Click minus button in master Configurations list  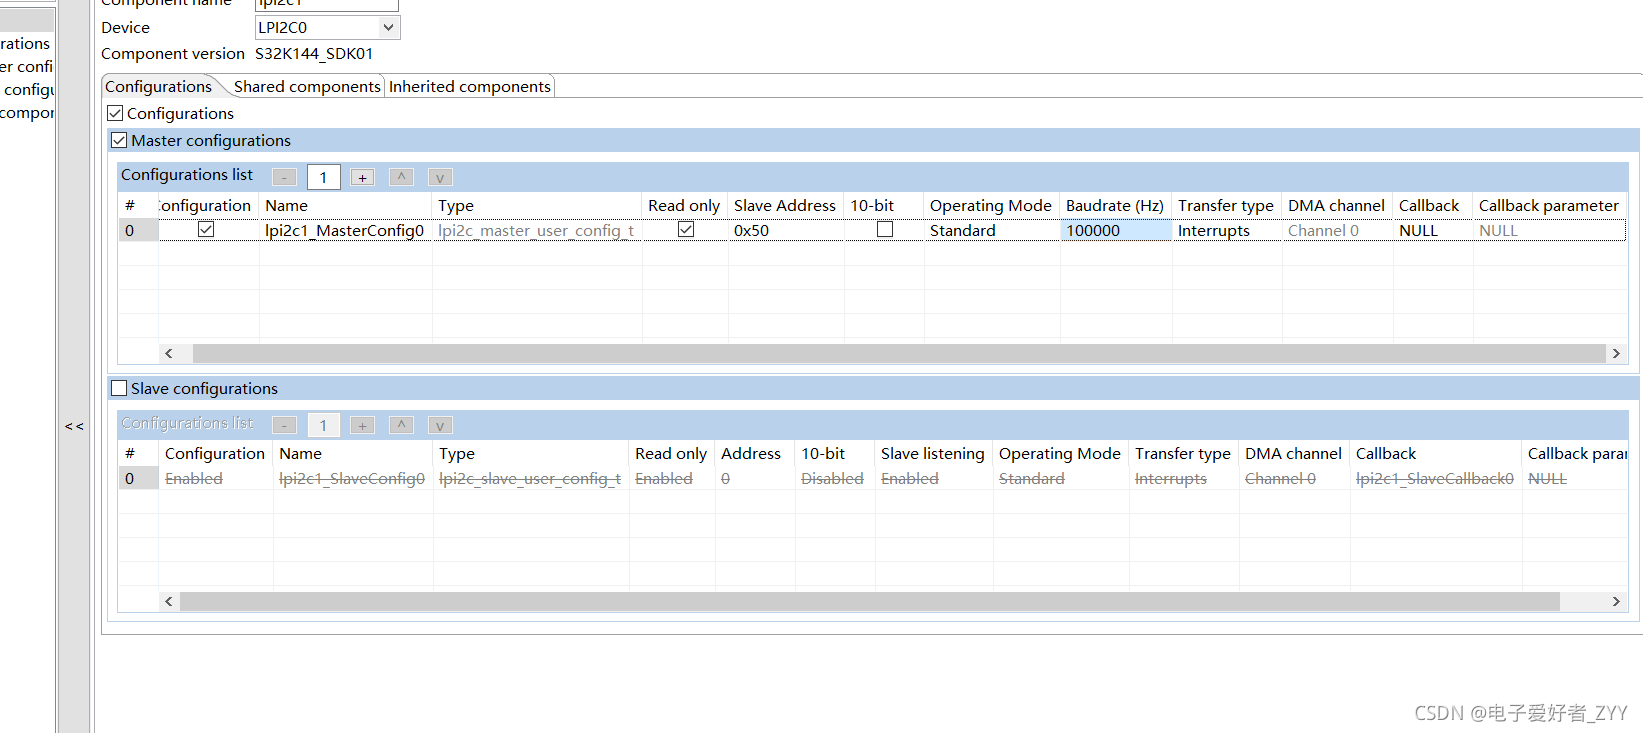coord(284,177)
